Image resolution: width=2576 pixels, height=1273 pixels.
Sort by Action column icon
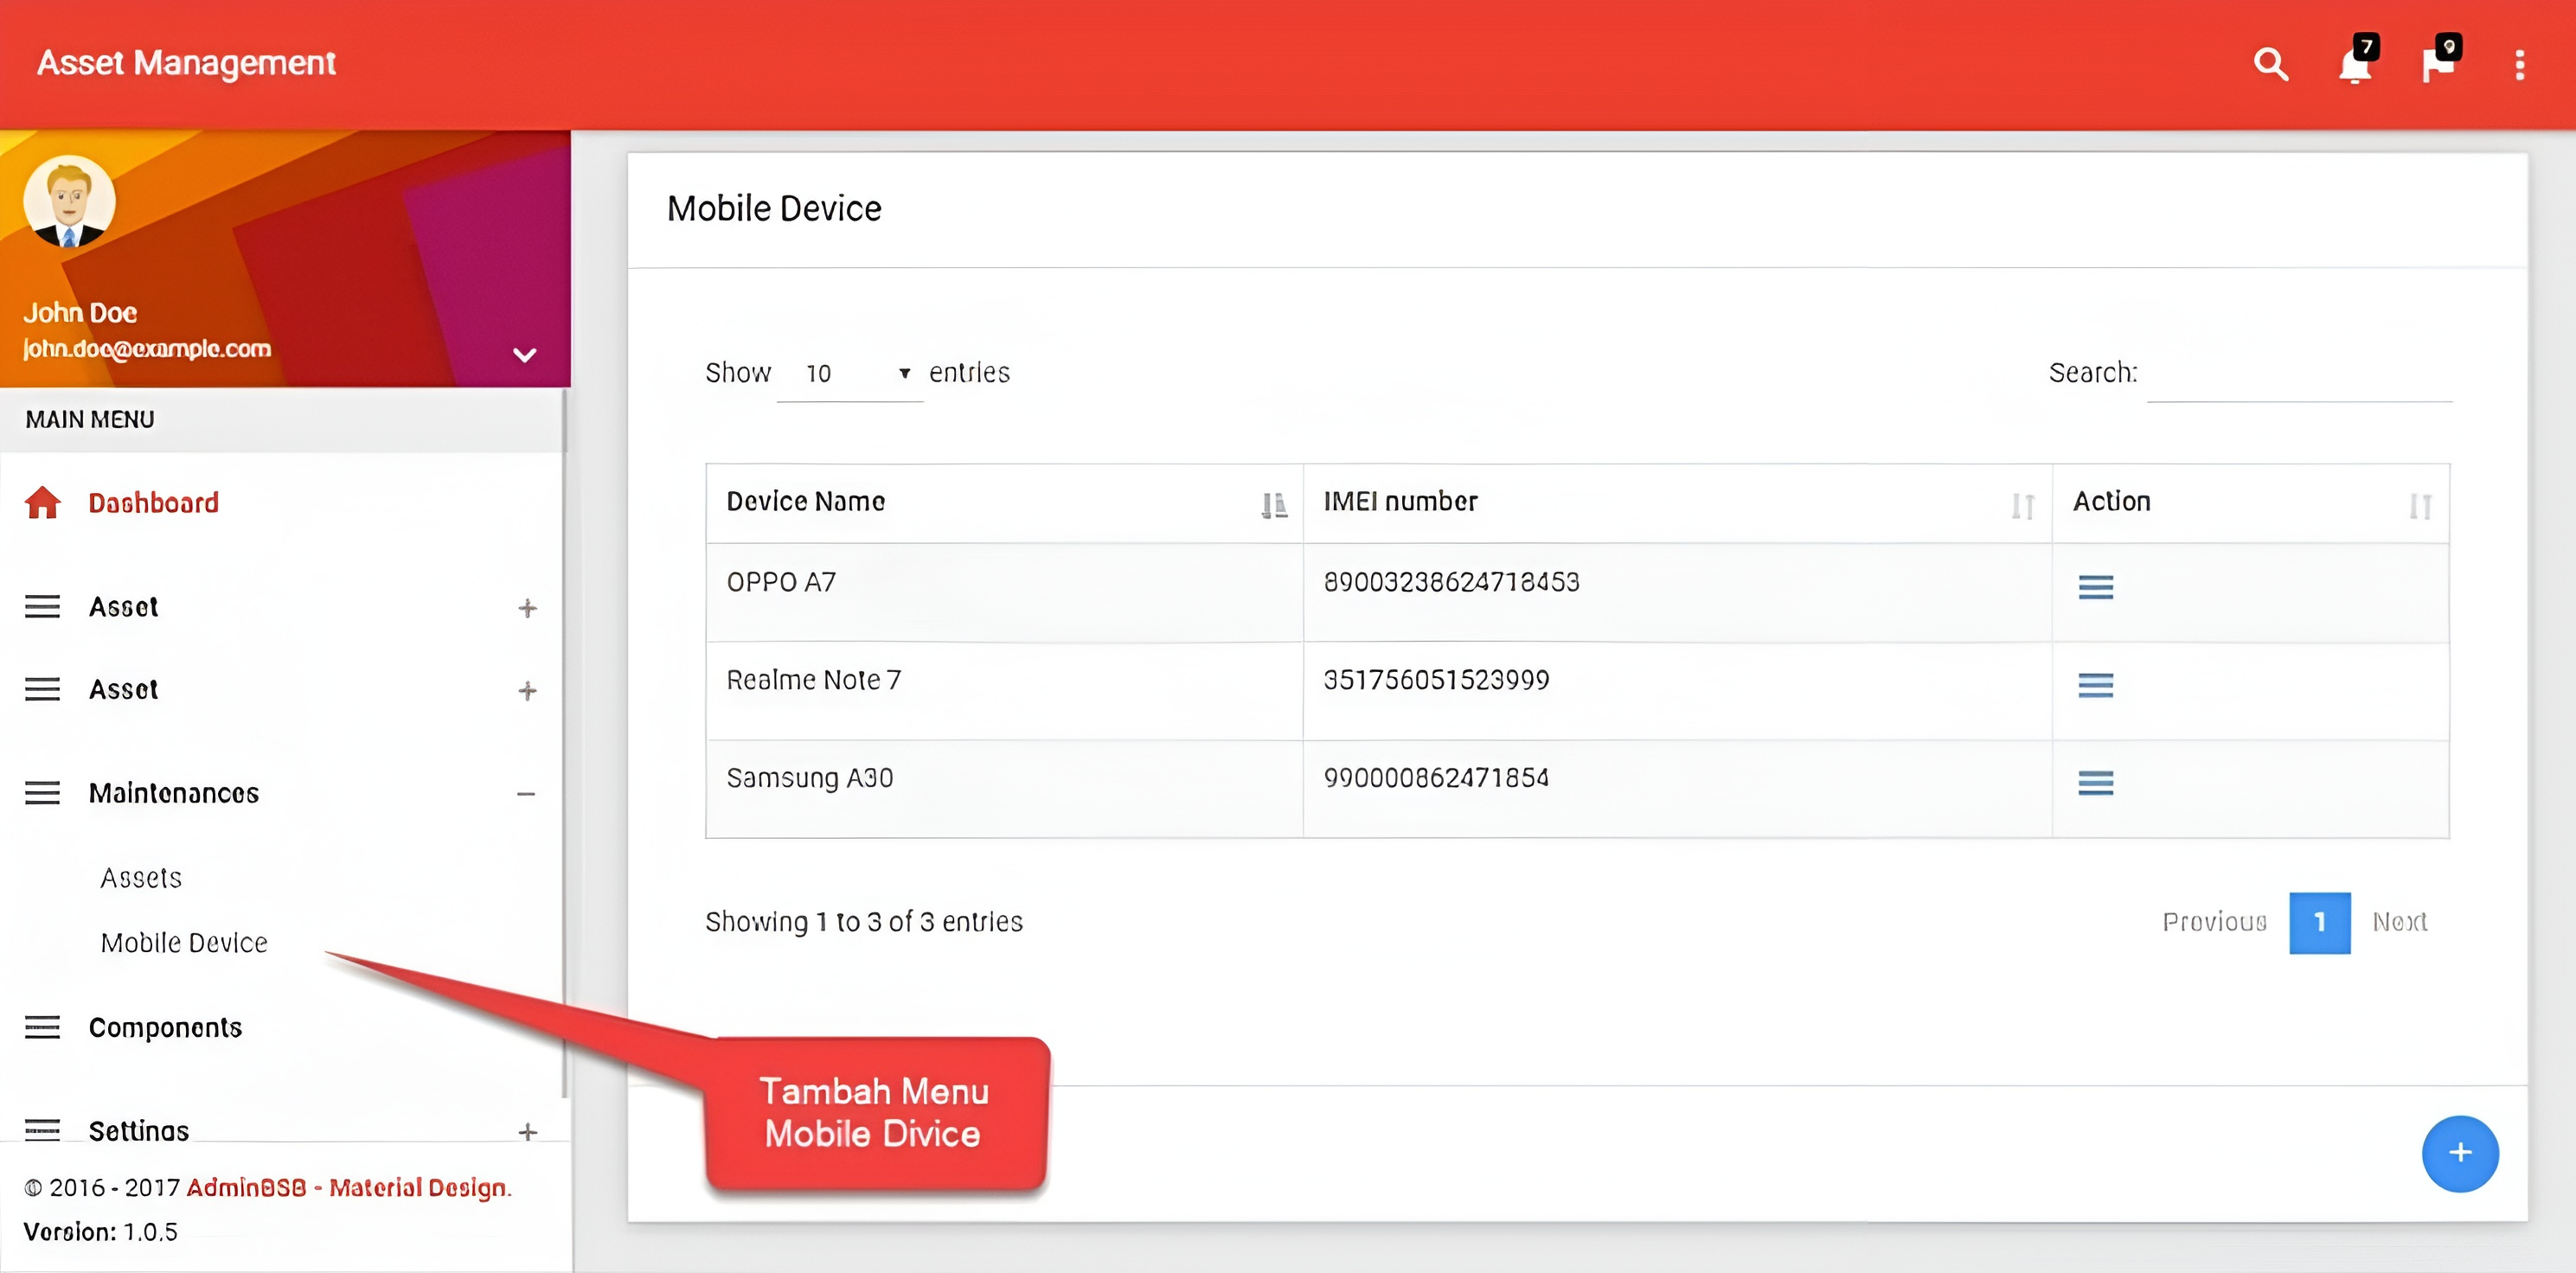click(x=2420, y=506)
